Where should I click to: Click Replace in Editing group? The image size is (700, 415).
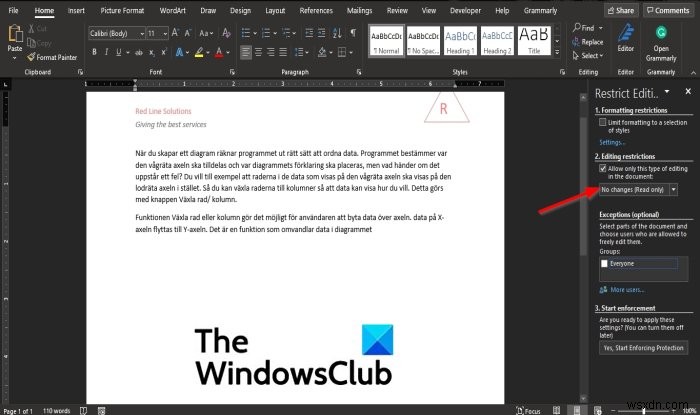588,42
